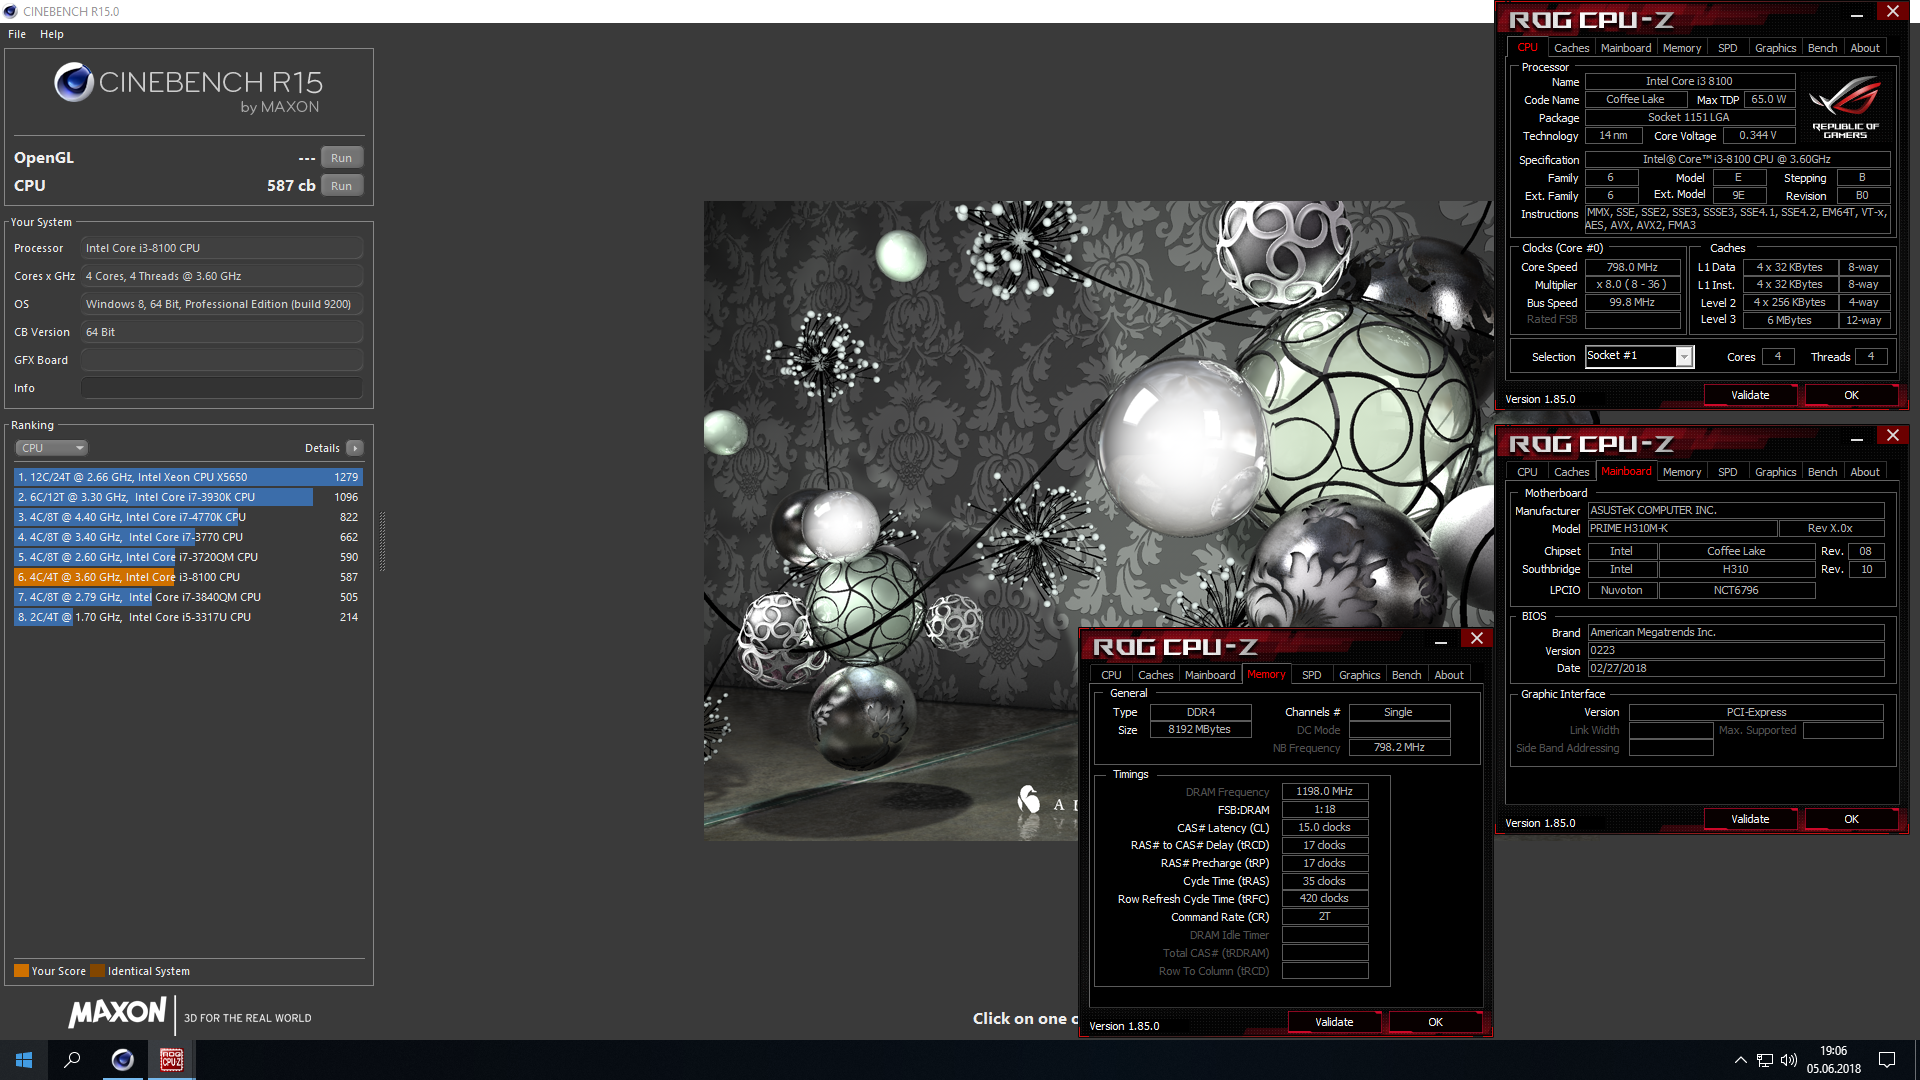This screenshot has height=1080, width=1920.
Task: Select the Core i7-4770K ranking row
Action: click(x=188, y=517)
